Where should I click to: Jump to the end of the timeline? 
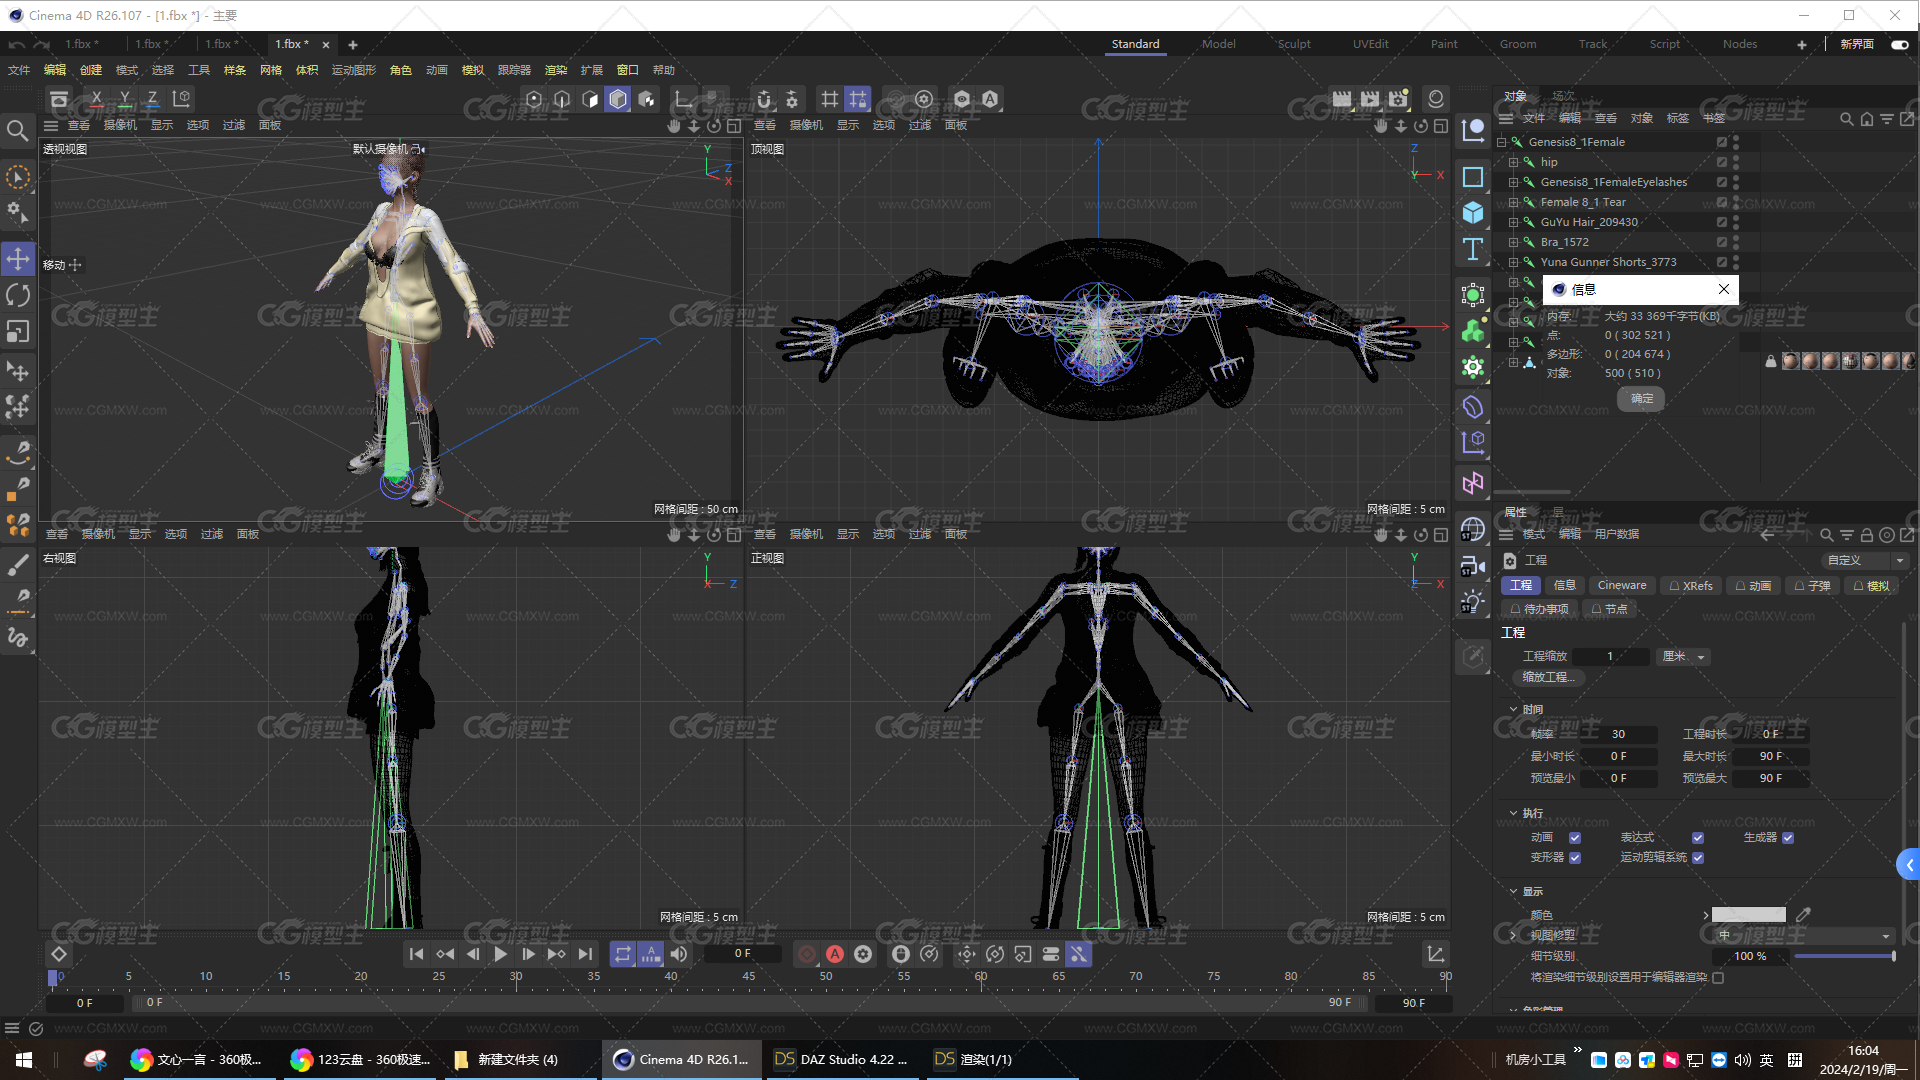click(x=585, y=954)
